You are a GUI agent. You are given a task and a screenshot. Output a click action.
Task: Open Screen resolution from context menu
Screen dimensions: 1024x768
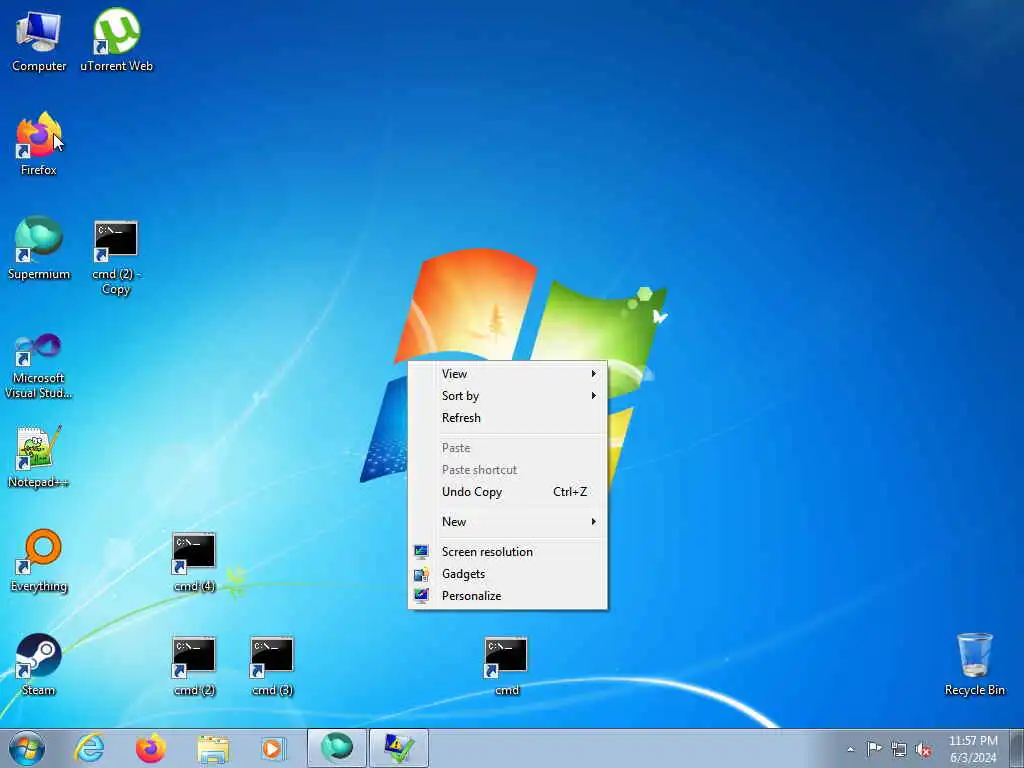coord(507,552)
